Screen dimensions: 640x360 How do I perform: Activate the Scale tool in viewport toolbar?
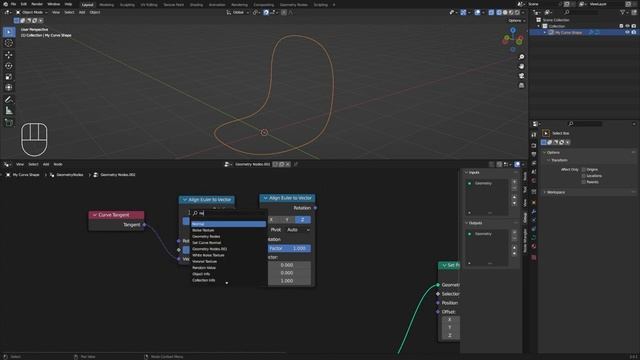coord(9,77)
